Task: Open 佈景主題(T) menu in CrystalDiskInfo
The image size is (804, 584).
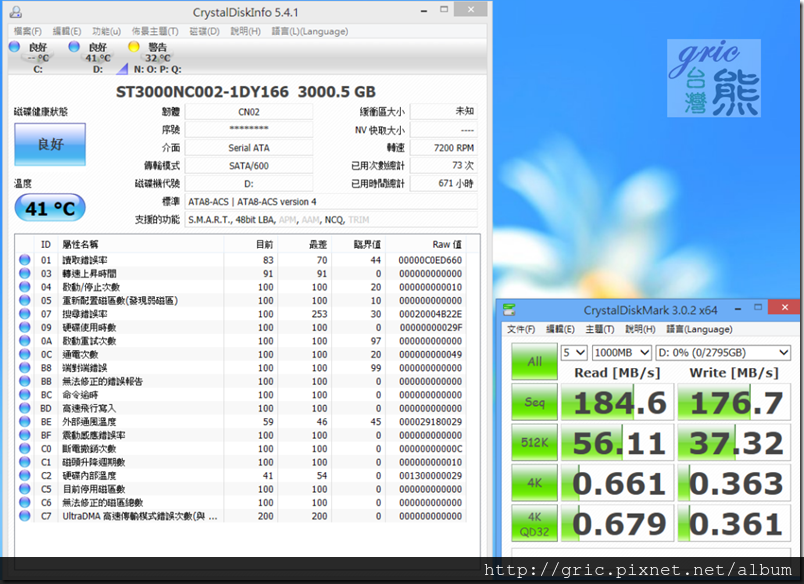Action: click(x=155, y=31)
